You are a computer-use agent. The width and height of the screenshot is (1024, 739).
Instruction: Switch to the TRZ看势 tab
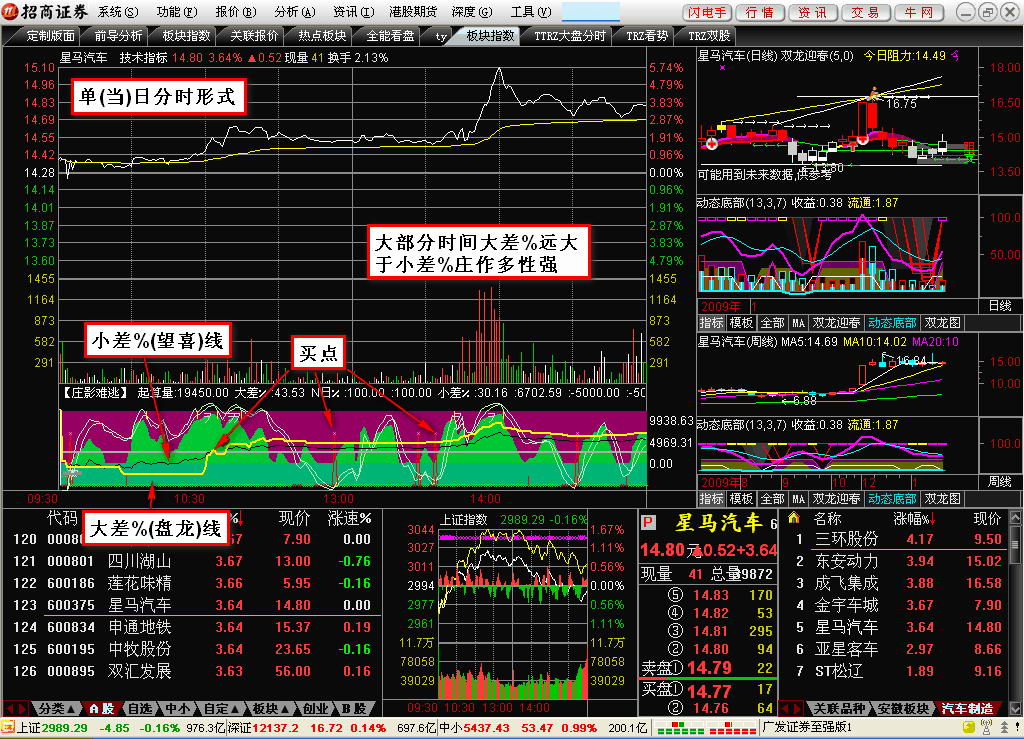coord(647,36)
